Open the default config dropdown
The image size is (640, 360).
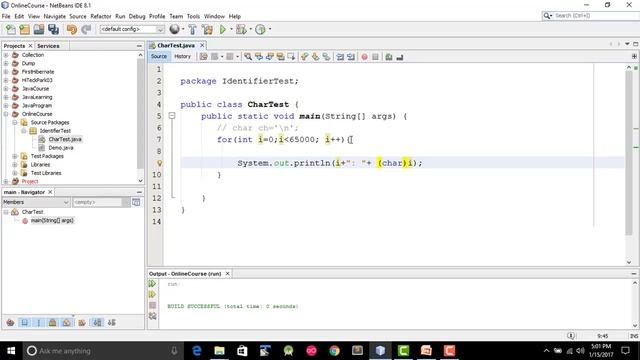(132, 29)
